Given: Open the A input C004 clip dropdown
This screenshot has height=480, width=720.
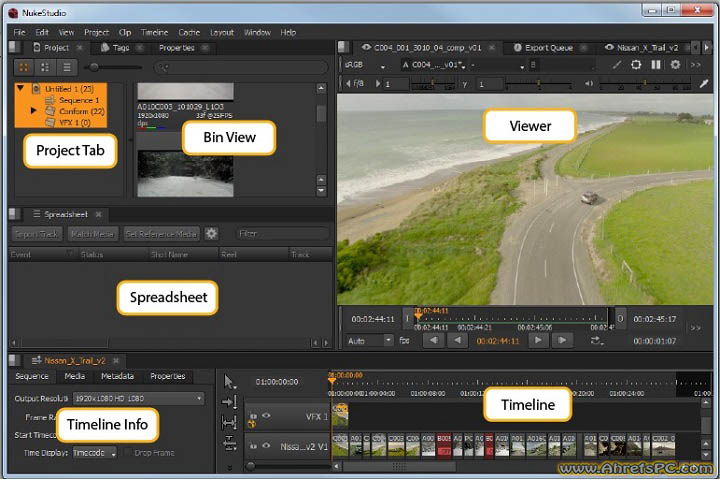Looking at the screenshot, I should (434, 65).
